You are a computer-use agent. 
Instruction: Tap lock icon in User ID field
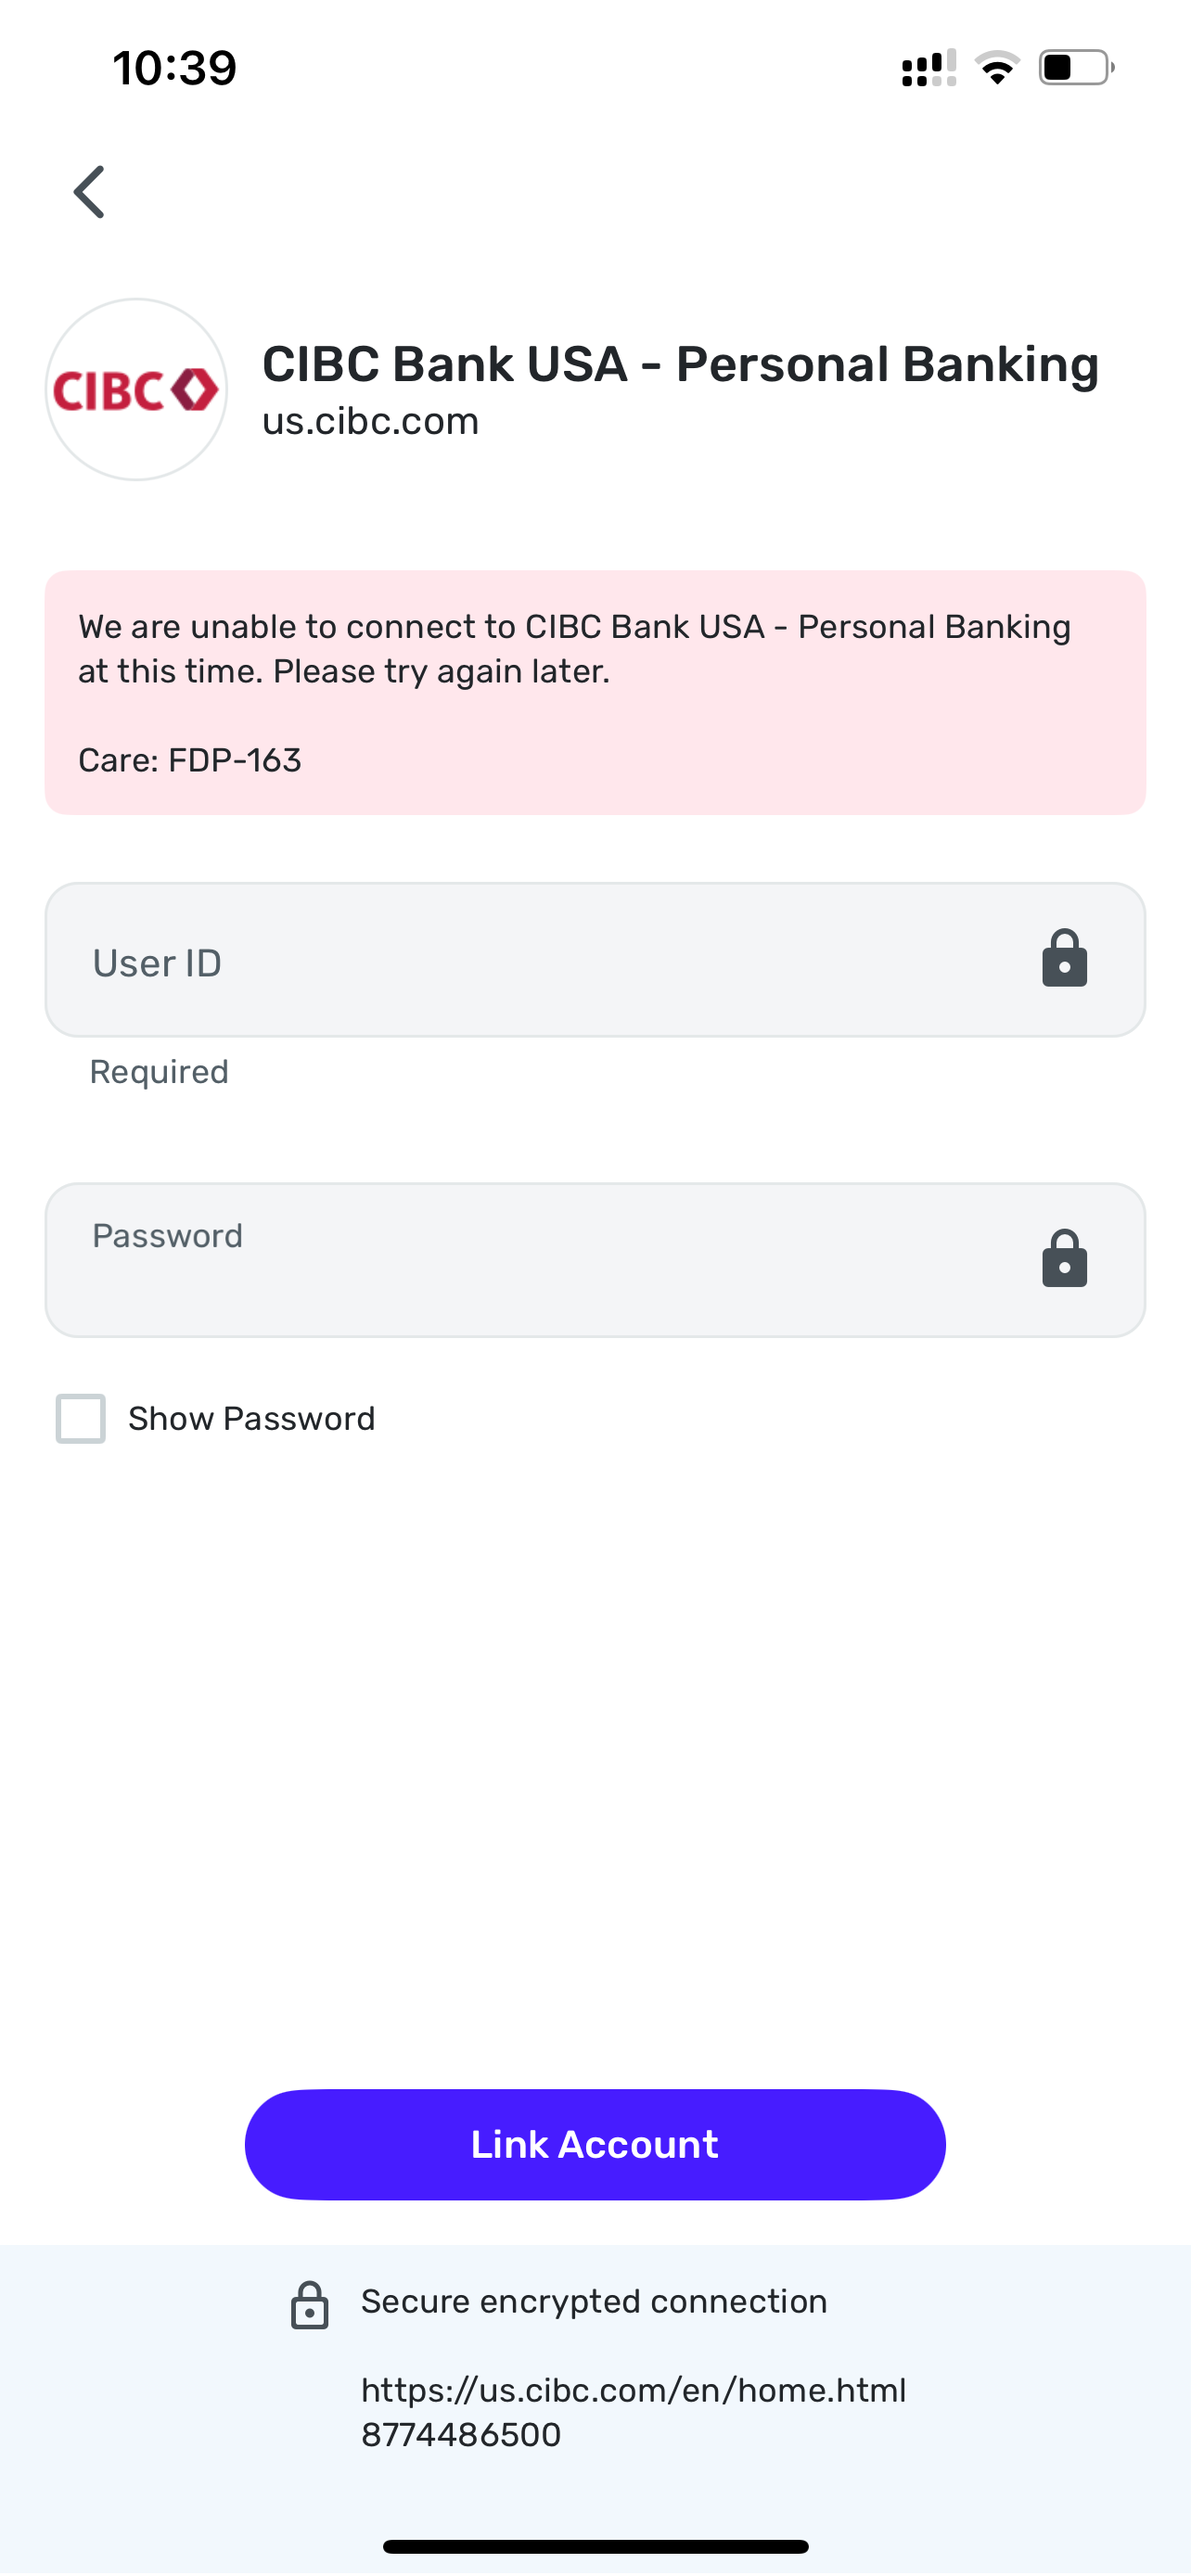1064,958
